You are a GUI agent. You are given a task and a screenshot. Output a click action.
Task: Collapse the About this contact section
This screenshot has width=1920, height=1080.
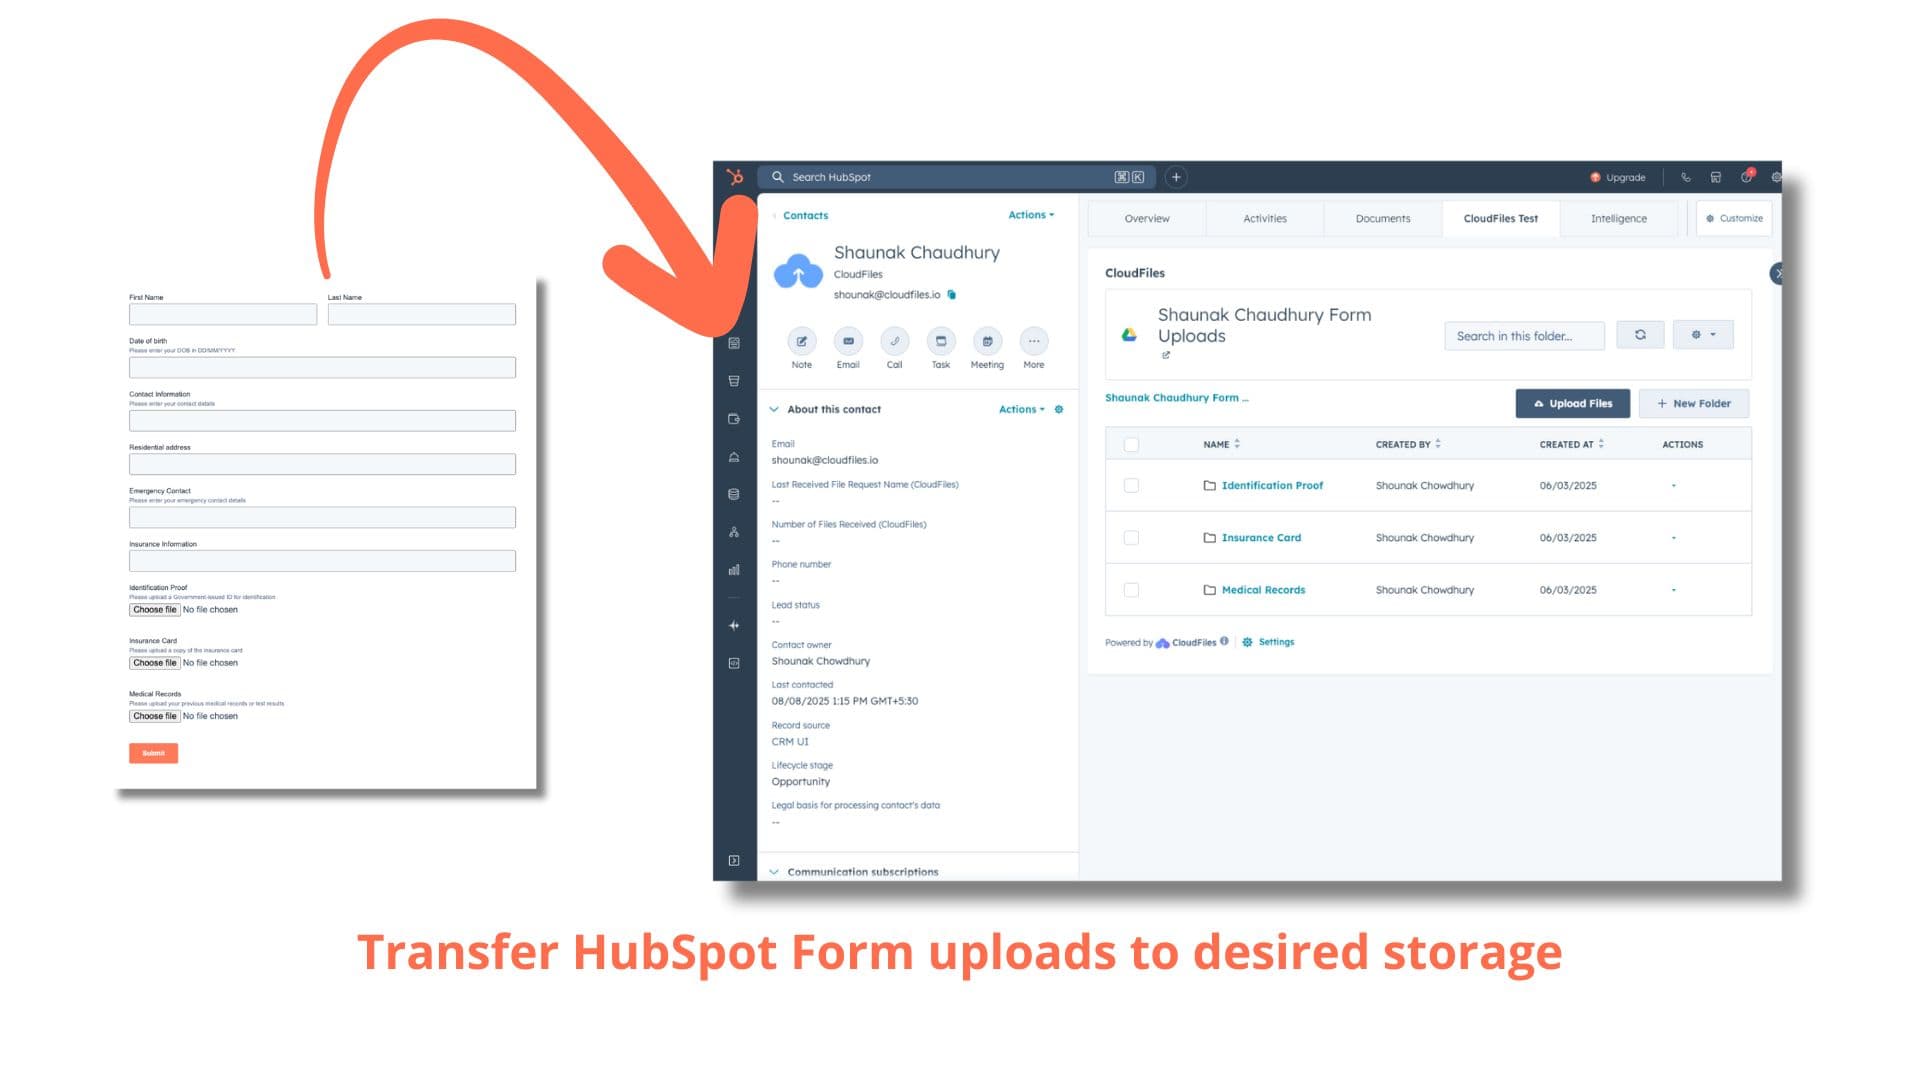coord(774,409)
